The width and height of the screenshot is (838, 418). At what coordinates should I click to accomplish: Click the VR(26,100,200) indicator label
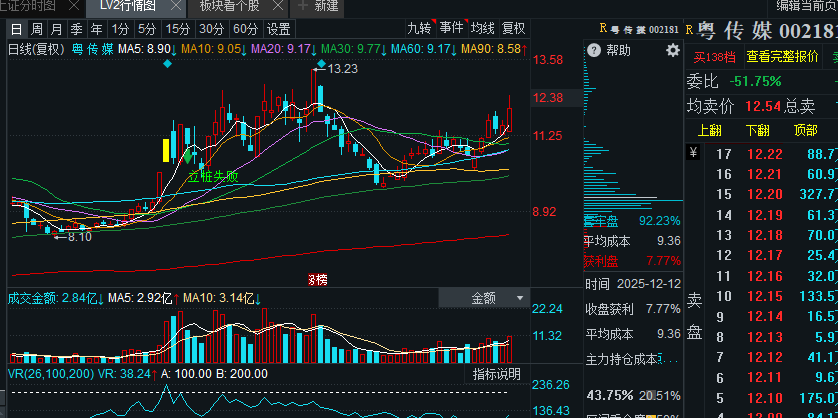(51, 374)
